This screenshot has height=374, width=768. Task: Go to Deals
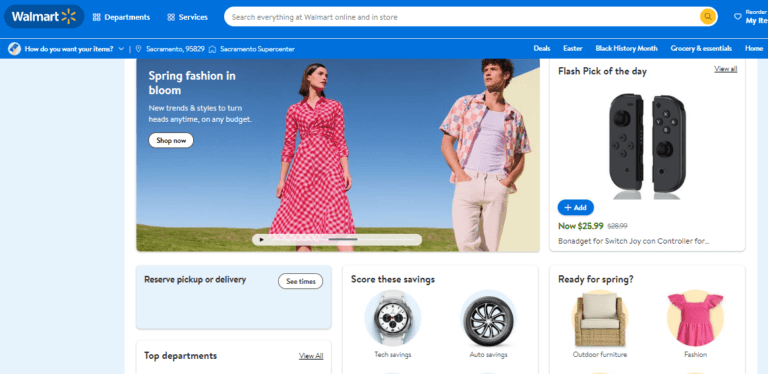(x=542, y=48)
